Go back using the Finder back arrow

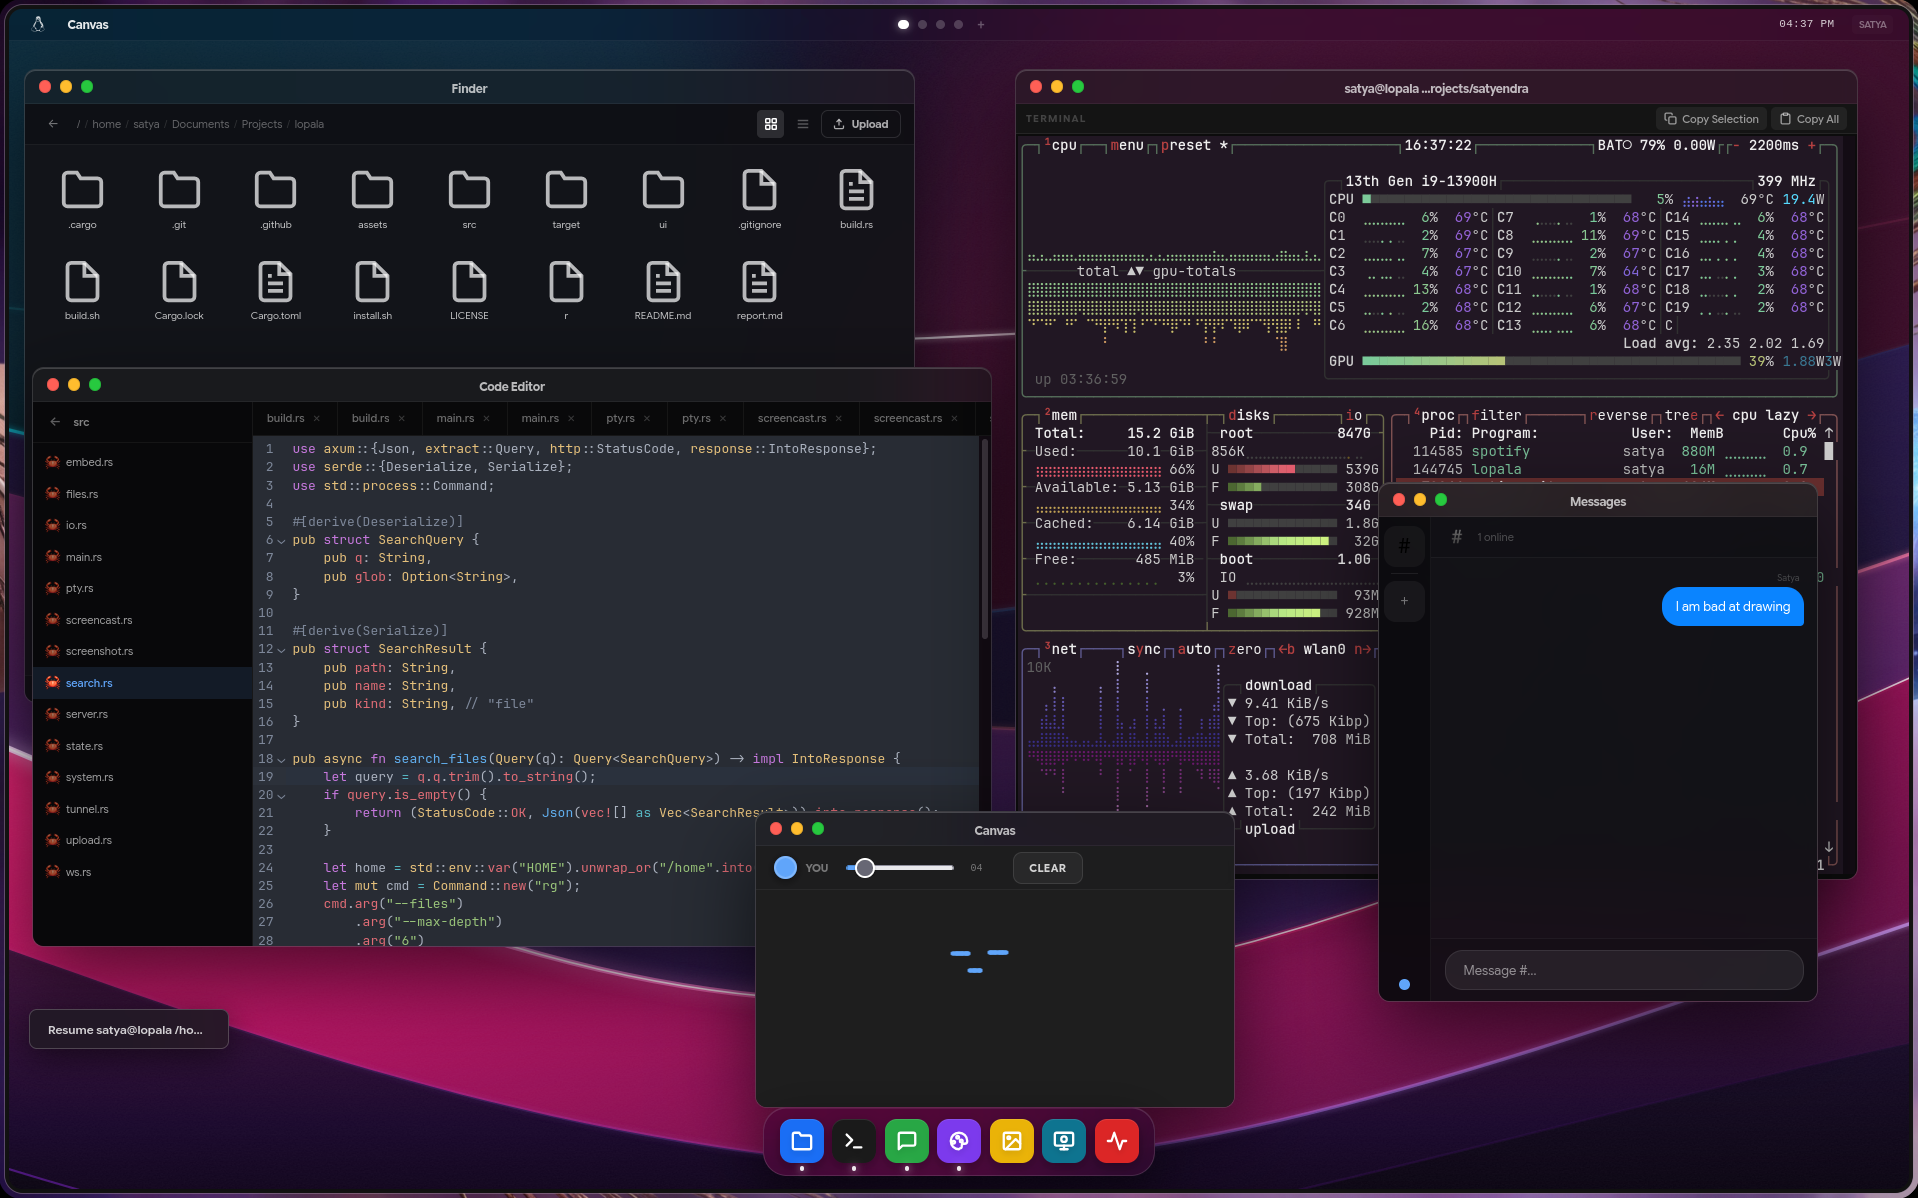pos(53,124)
